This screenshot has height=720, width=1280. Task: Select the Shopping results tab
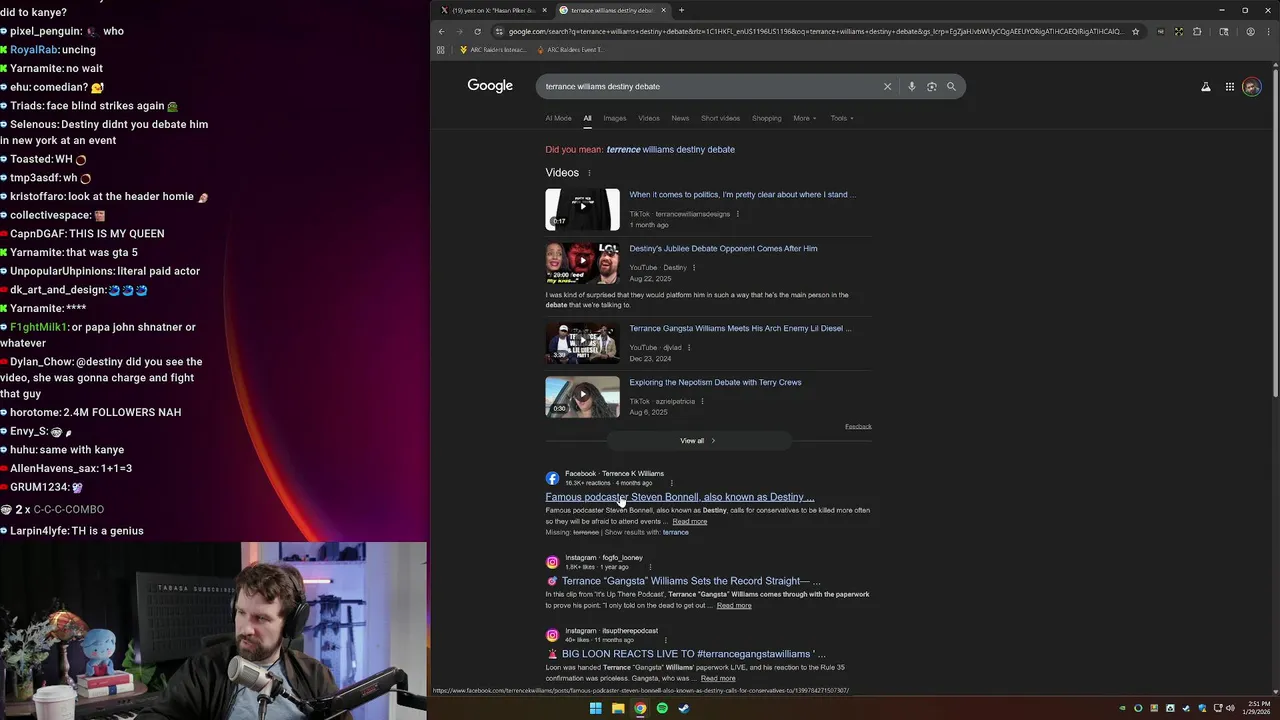tap(766, 118)
